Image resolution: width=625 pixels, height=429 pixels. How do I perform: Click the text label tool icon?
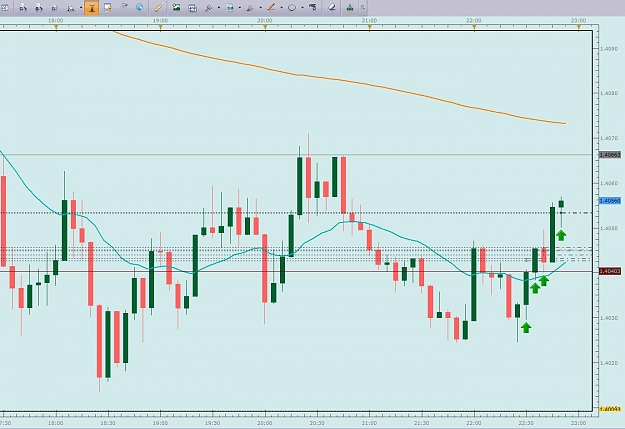tap(313, 8)
